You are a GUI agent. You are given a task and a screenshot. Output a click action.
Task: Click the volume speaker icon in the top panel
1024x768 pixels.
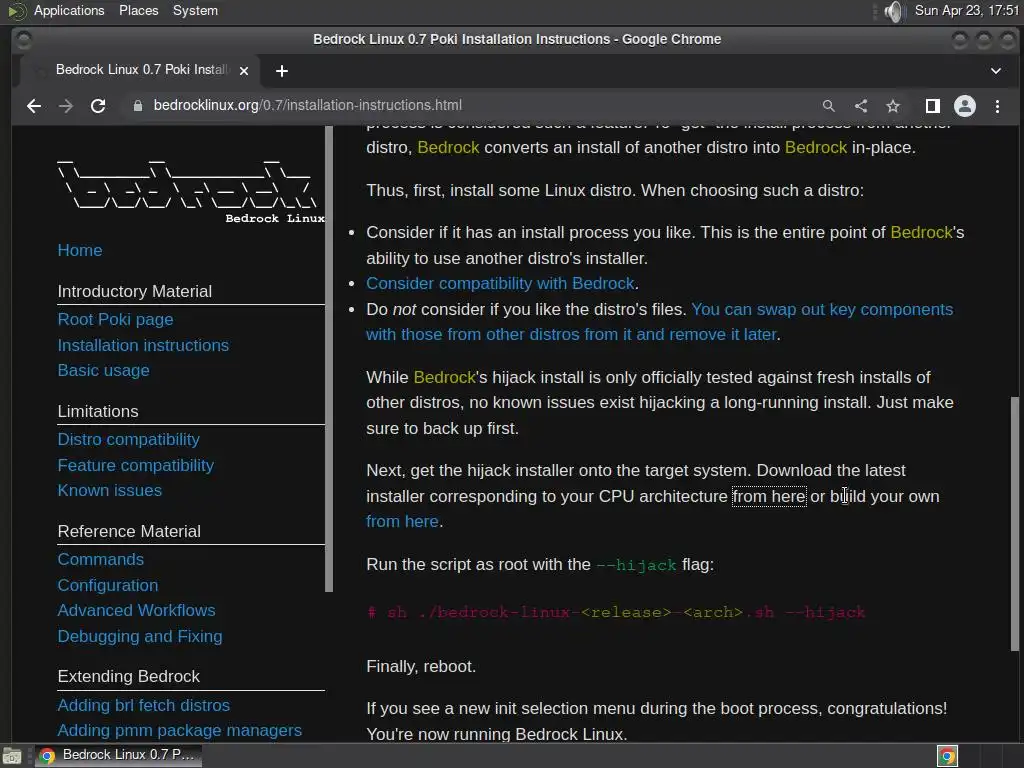tap(893, 11)
